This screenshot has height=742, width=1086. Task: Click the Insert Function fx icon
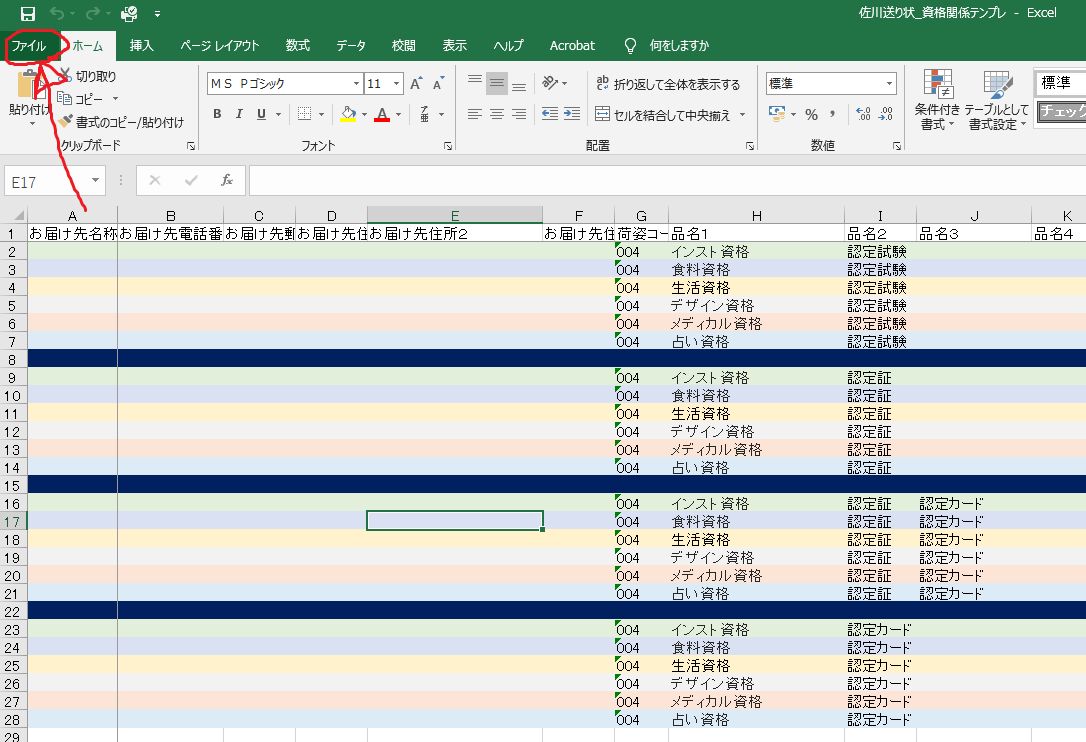tap(227, 180)
